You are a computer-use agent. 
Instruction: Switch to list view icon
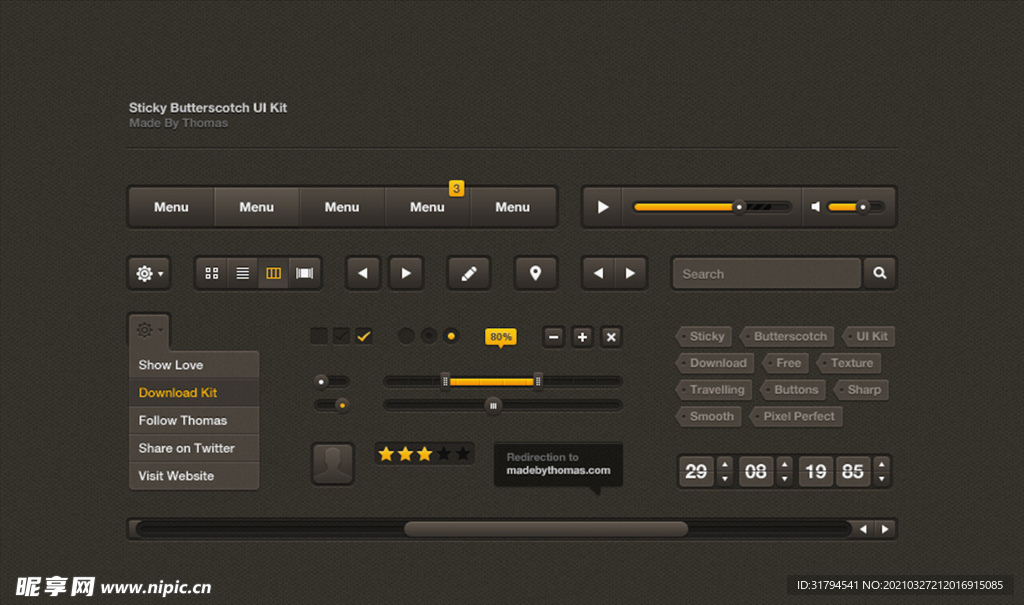[x=242, y=273]
